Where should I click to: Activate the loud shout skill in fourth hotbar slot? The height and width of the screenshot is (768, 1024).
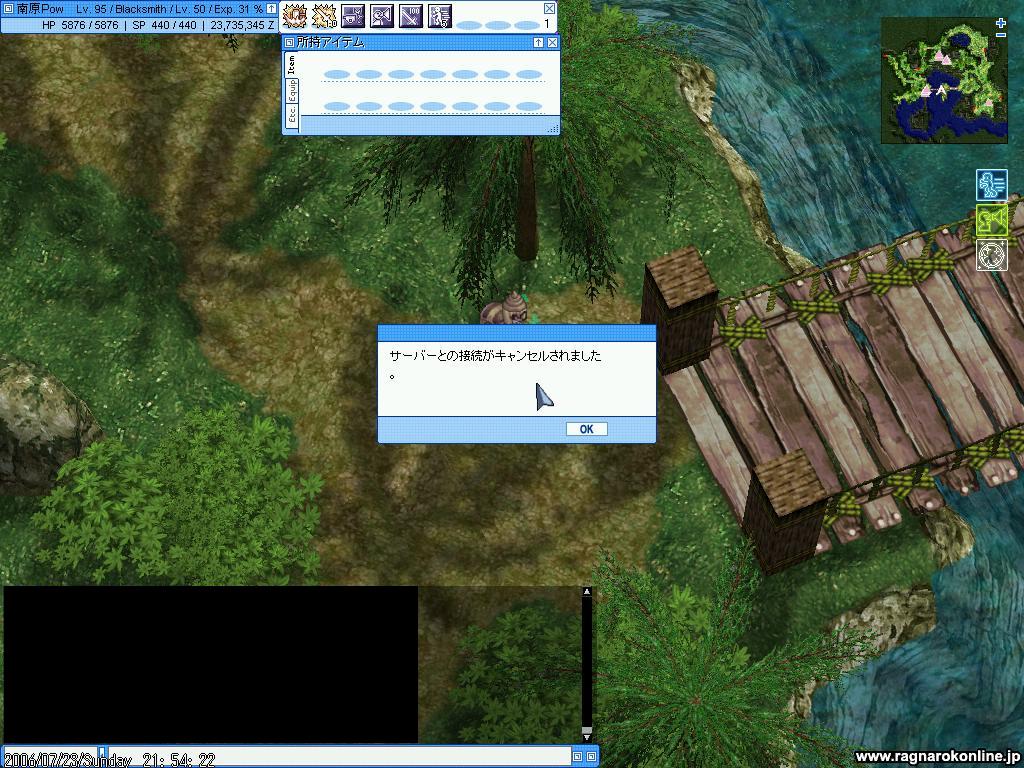(382, 16)
